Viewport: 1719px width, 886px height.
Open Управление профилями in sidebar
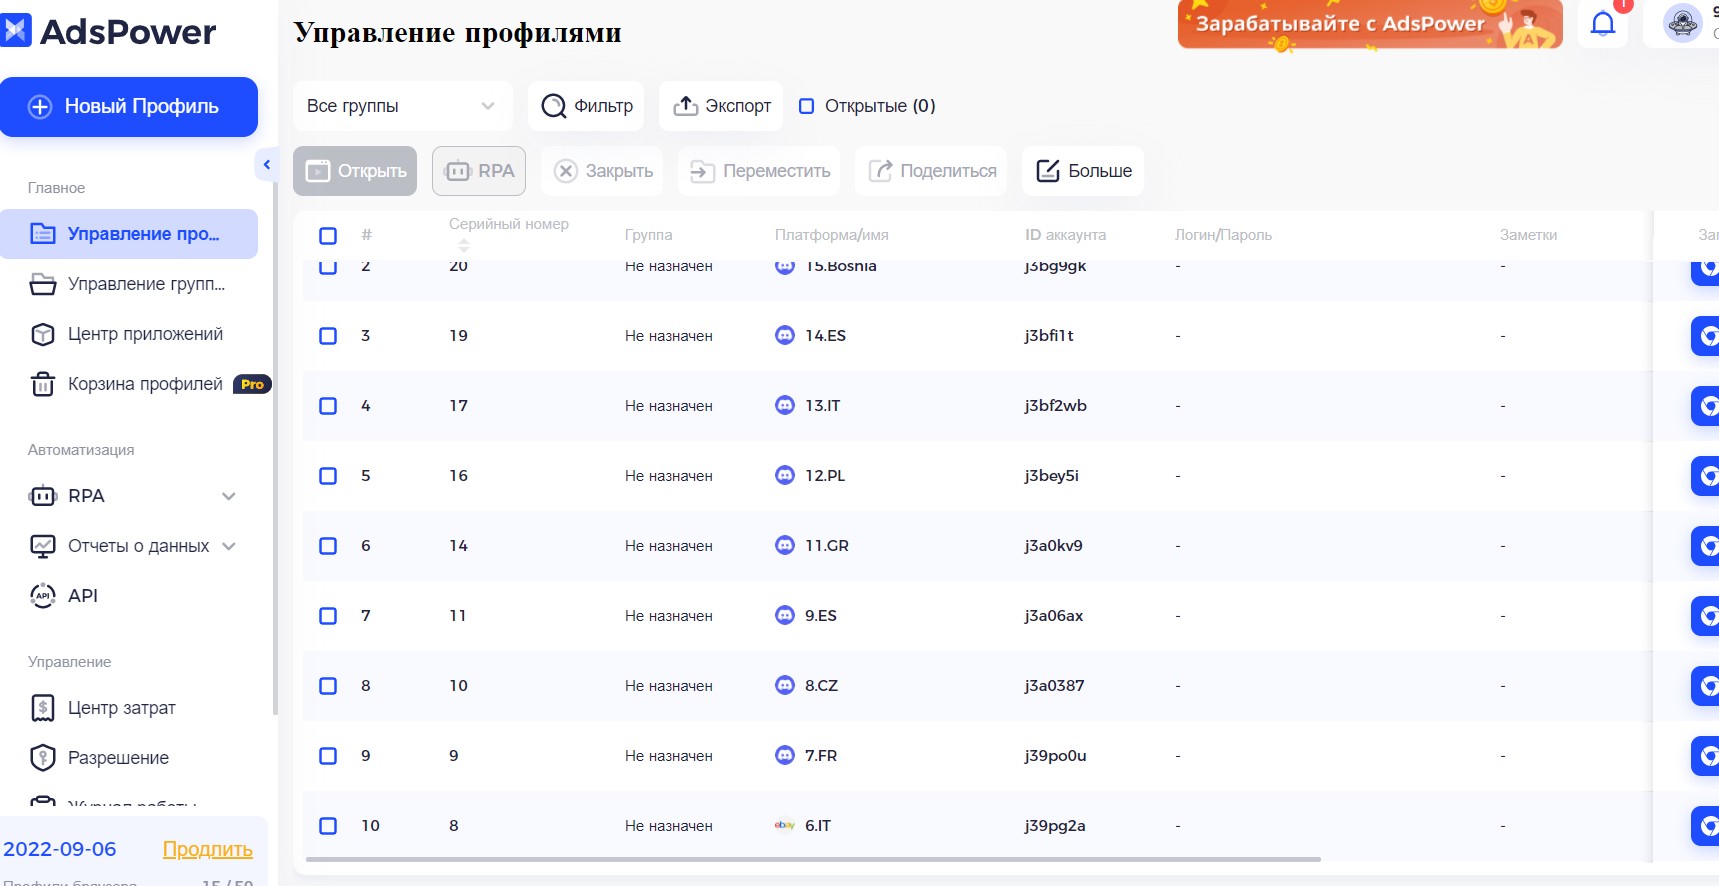pyautogui.click(x=129, y=234)
